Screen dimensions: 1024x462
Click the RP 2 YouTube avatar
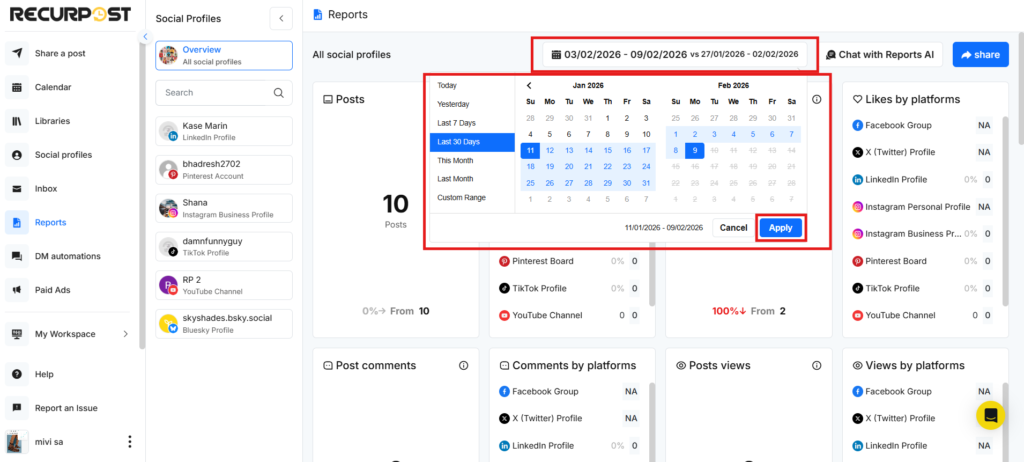point(168,285)
